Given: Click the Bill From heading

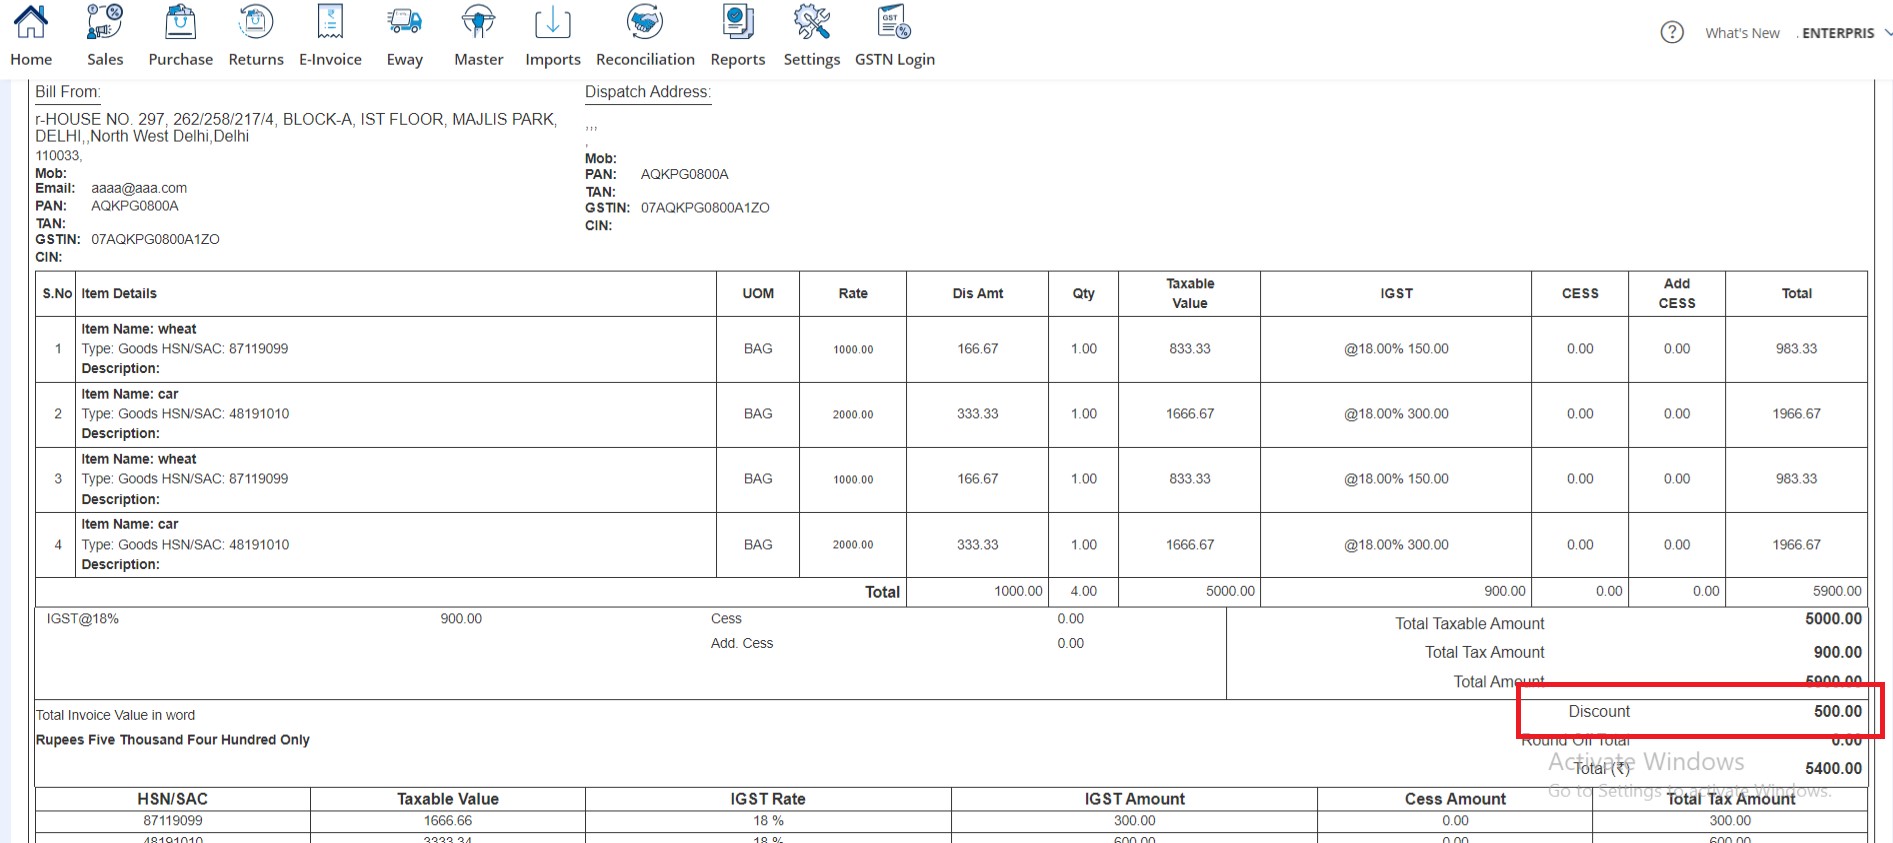Looking at the screenshot, I should tap(68, 92).
